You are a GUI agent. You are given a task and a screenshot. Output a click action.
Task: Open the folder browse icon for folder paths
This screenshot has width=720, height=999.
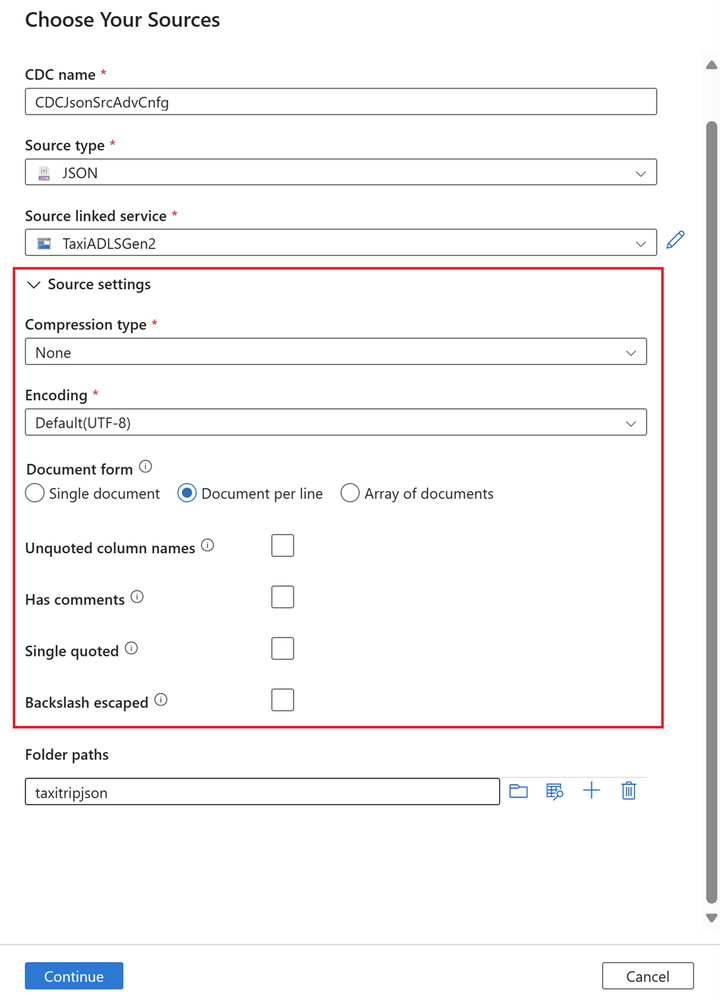[519, 791]
